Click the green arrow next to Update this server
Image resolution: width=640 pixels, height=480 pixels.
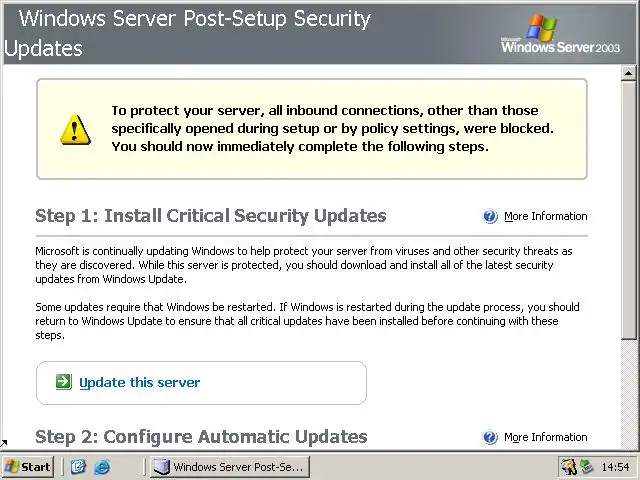(x=64, y=382)
